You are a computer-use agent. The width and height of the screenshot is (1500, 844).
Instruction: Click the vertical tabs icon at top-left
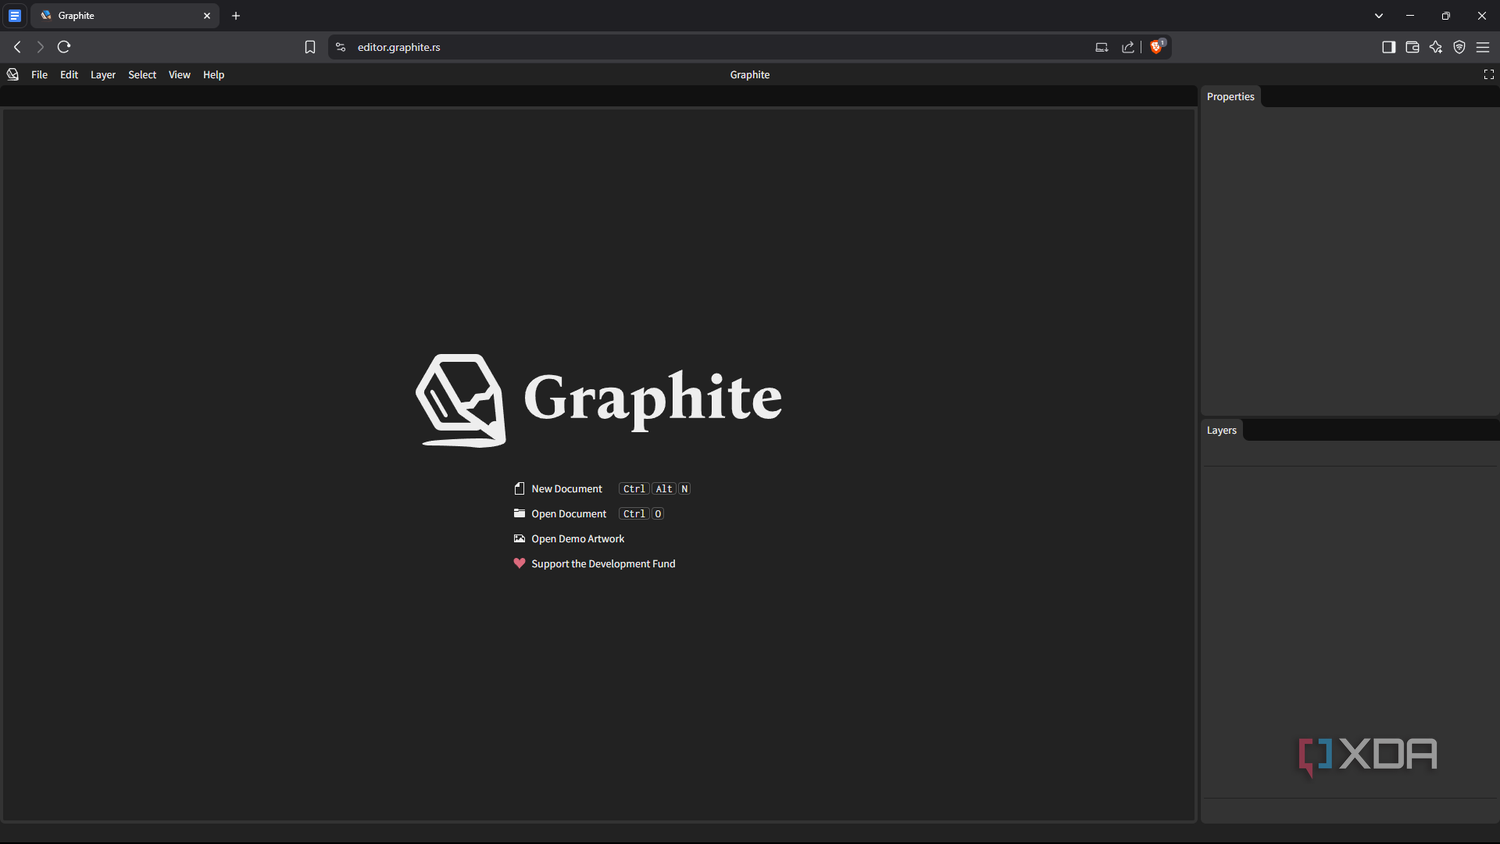(15, 16)
